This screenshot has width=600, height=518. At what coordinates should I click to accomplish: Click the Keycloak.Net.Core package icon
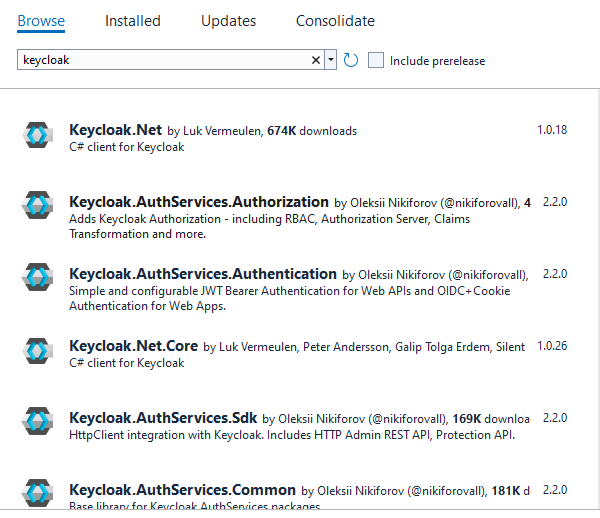(x=38, y=350)
